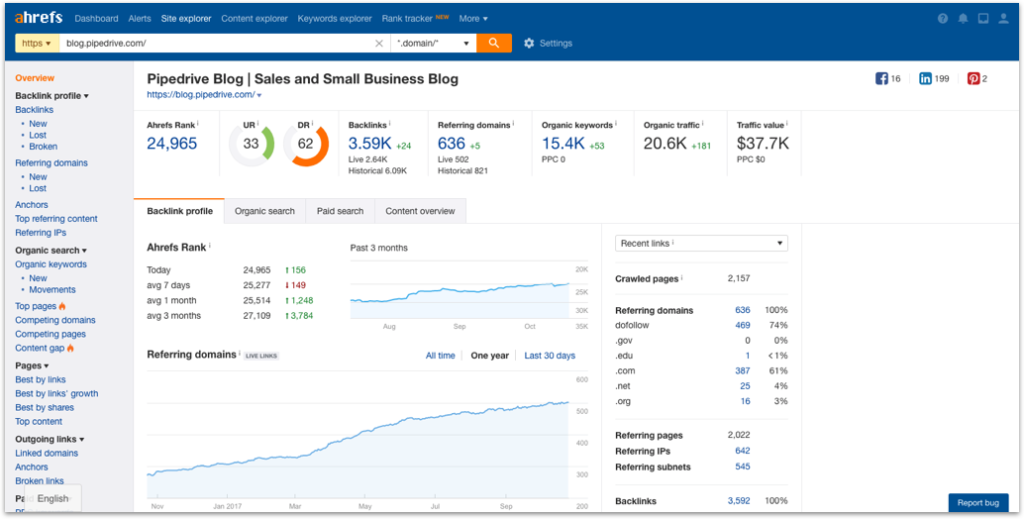Click info icon beside Traffic value
This screenshot has height=519, width=1024.
coord(788,123)
